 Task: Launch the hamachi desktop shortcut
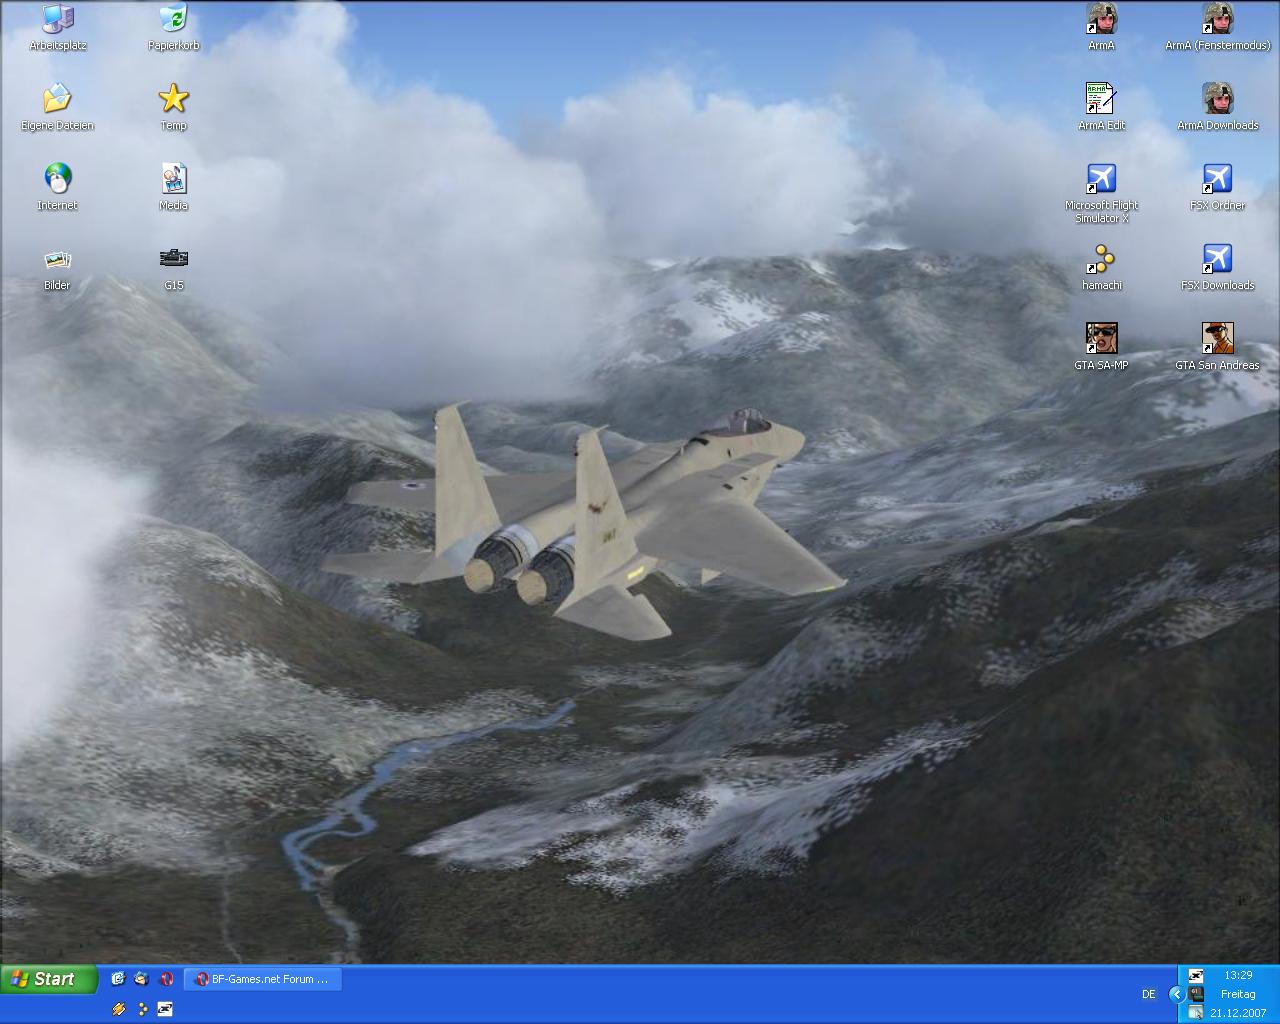click(1101, 260)
